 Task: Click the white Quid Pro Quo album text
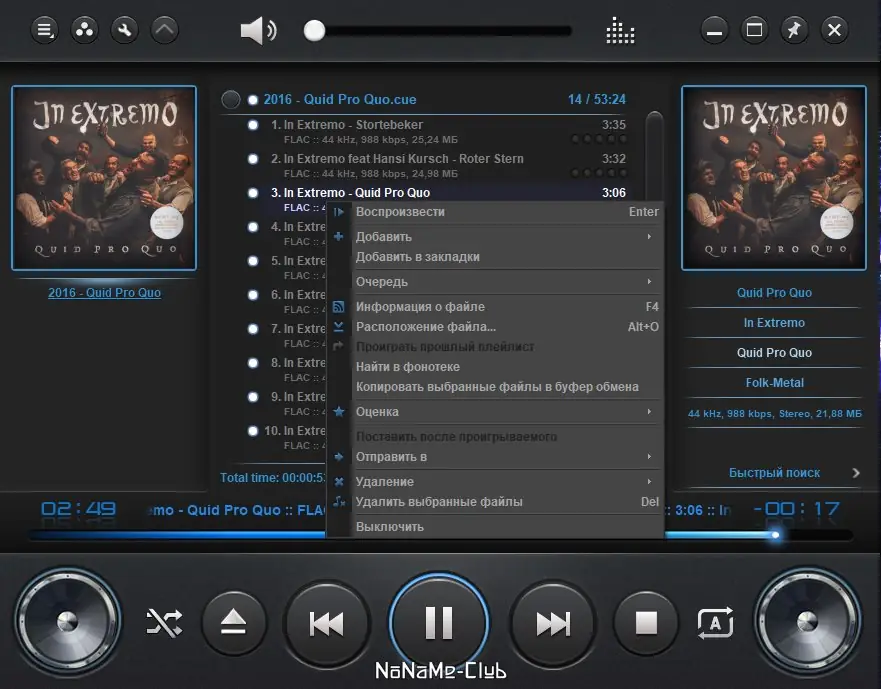coord(774,353)
